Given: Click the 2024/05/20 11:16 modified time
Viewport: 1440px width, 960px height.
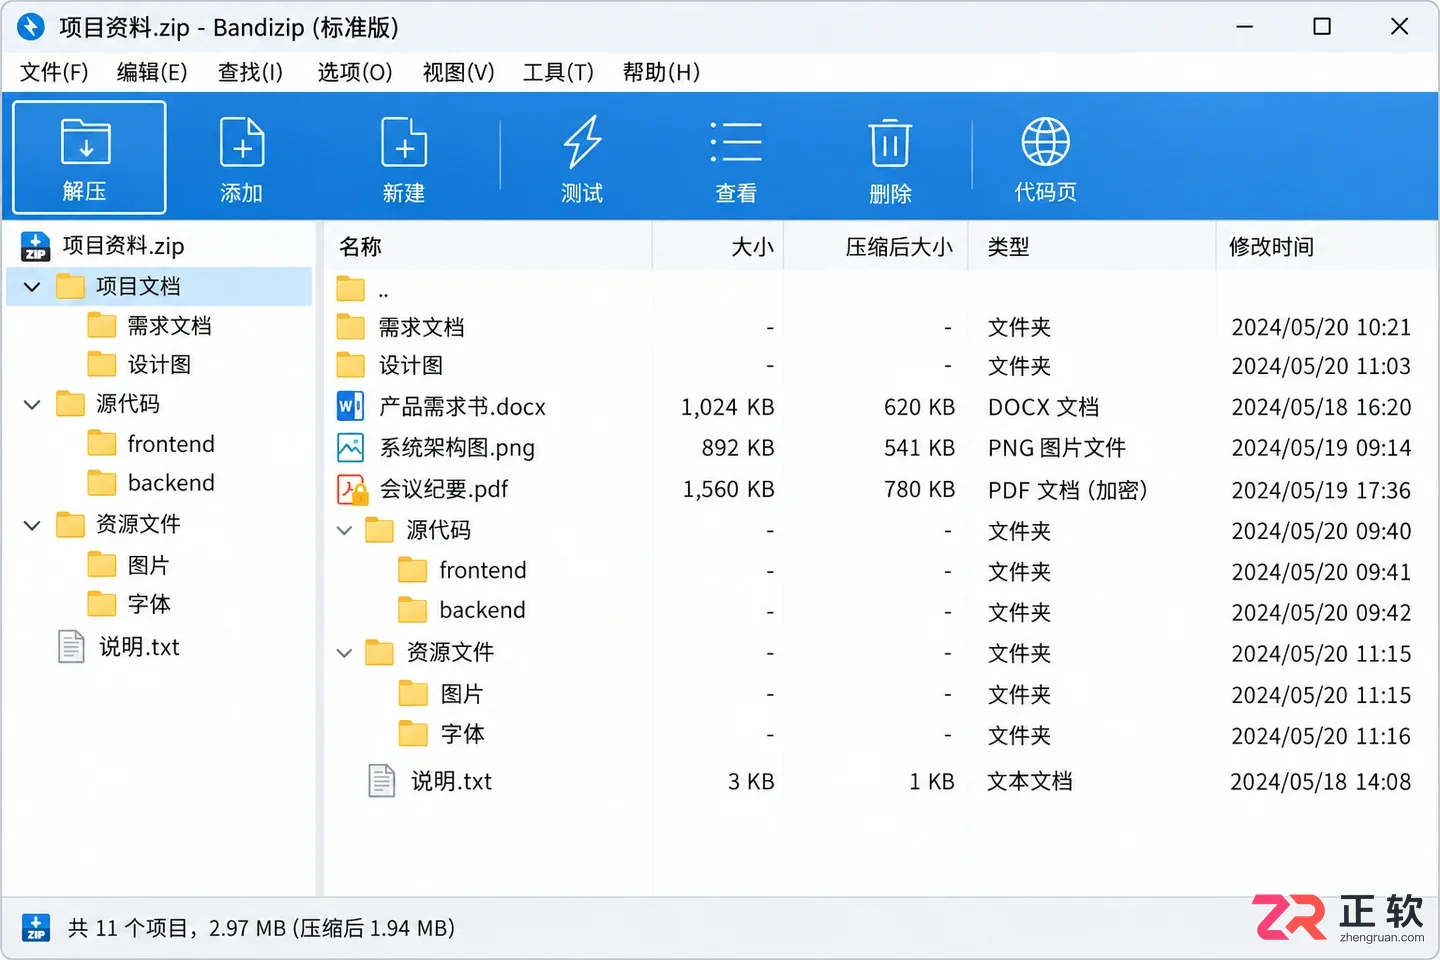Looking at the screenshot, I should [1321, 736].
